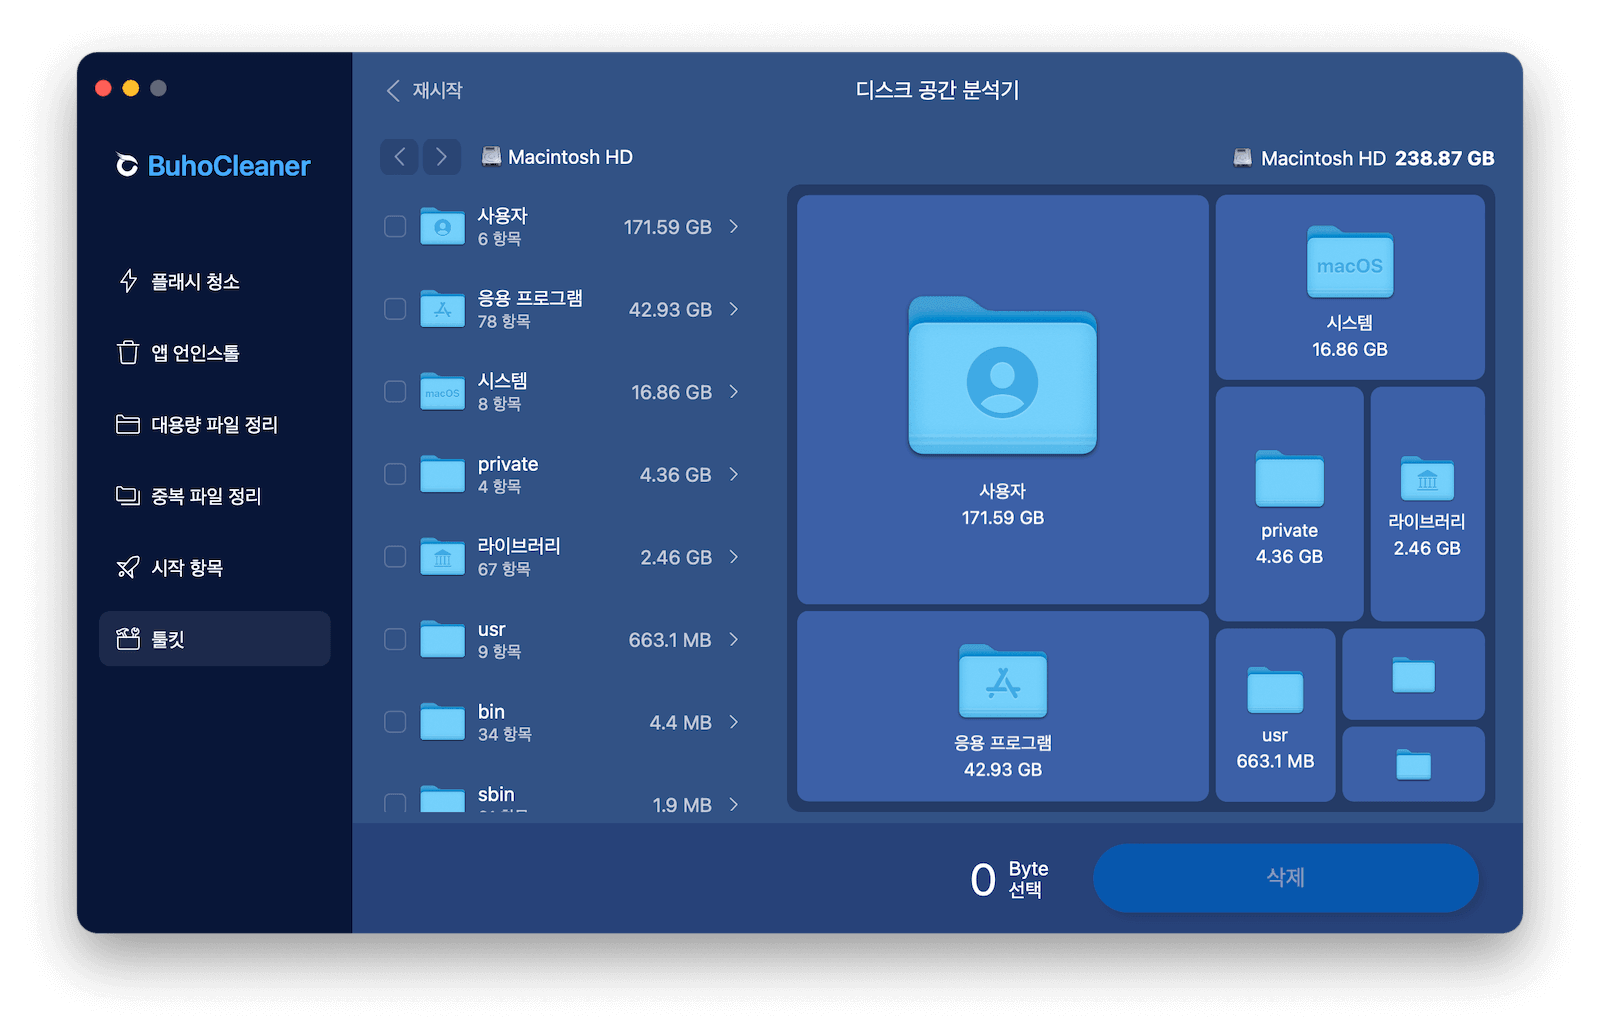Select the 사용자 folder checkbox

[395, 226]
